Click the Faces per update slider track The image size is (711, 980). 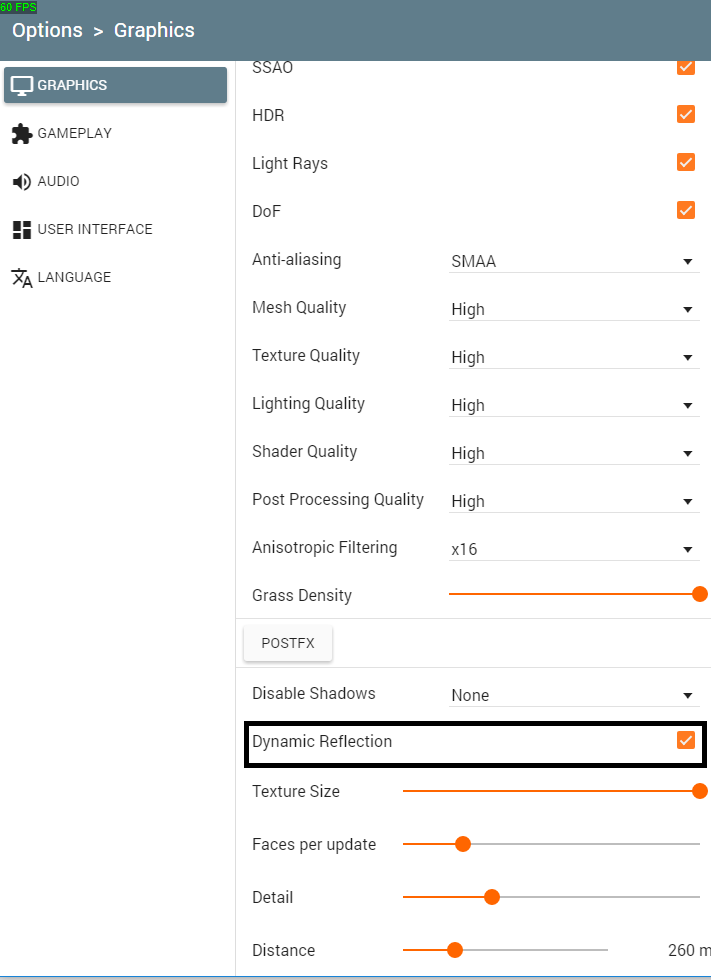pyautogui.click(x=551, y=844)
